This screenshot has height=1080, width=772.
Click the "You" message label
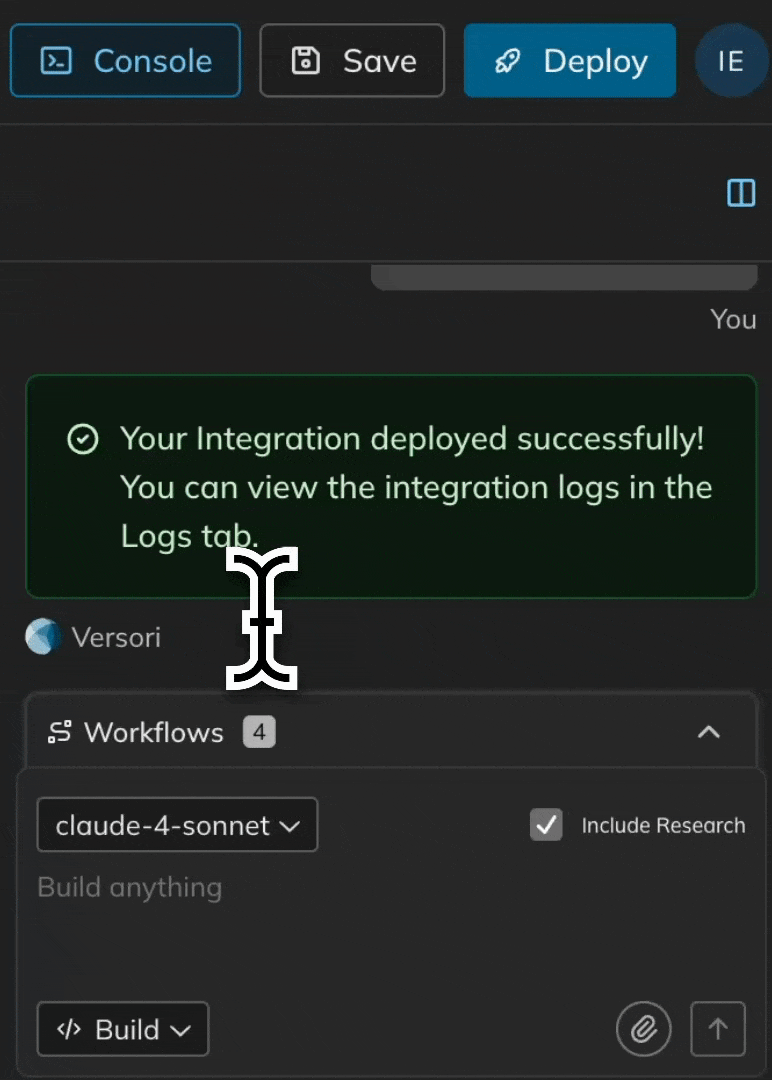pos(733,320)
